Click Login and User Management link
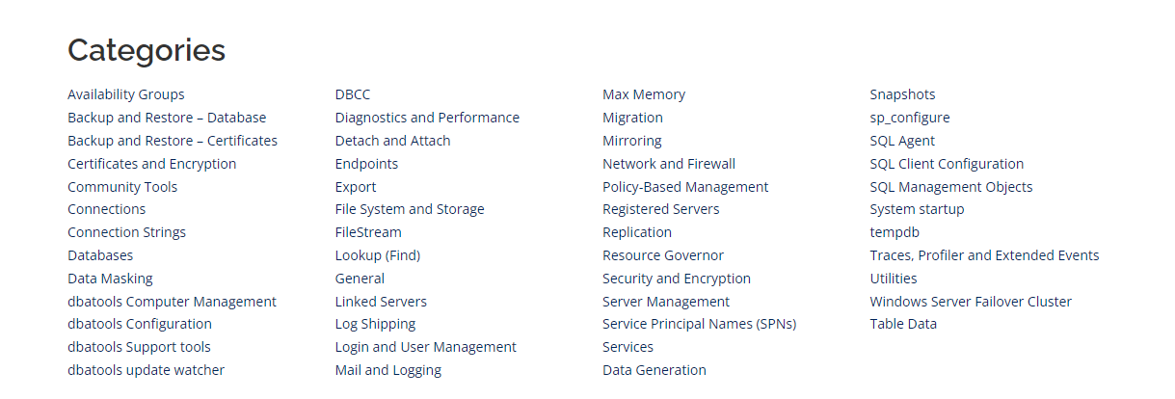 [426, 346]
